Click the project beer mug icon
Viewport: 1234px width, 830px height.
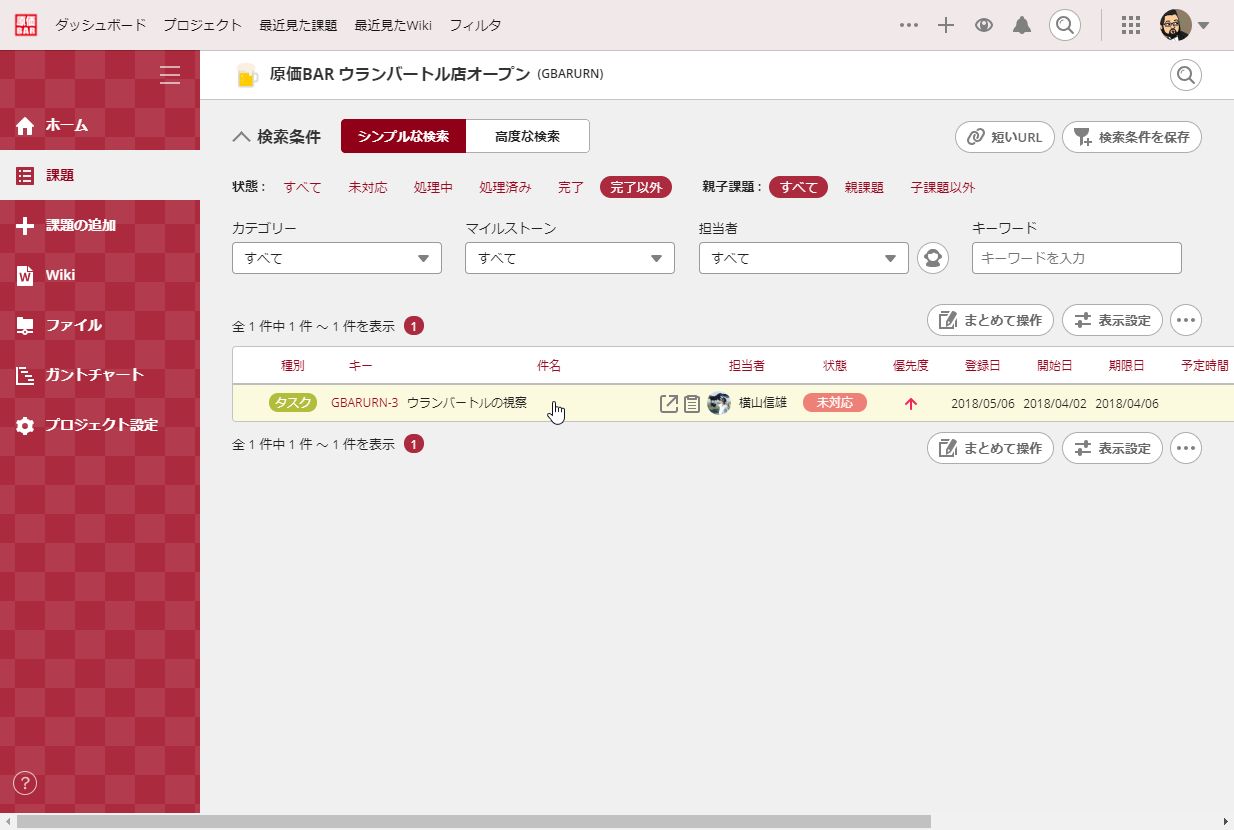pyautogui.click(x=246, y=75)
